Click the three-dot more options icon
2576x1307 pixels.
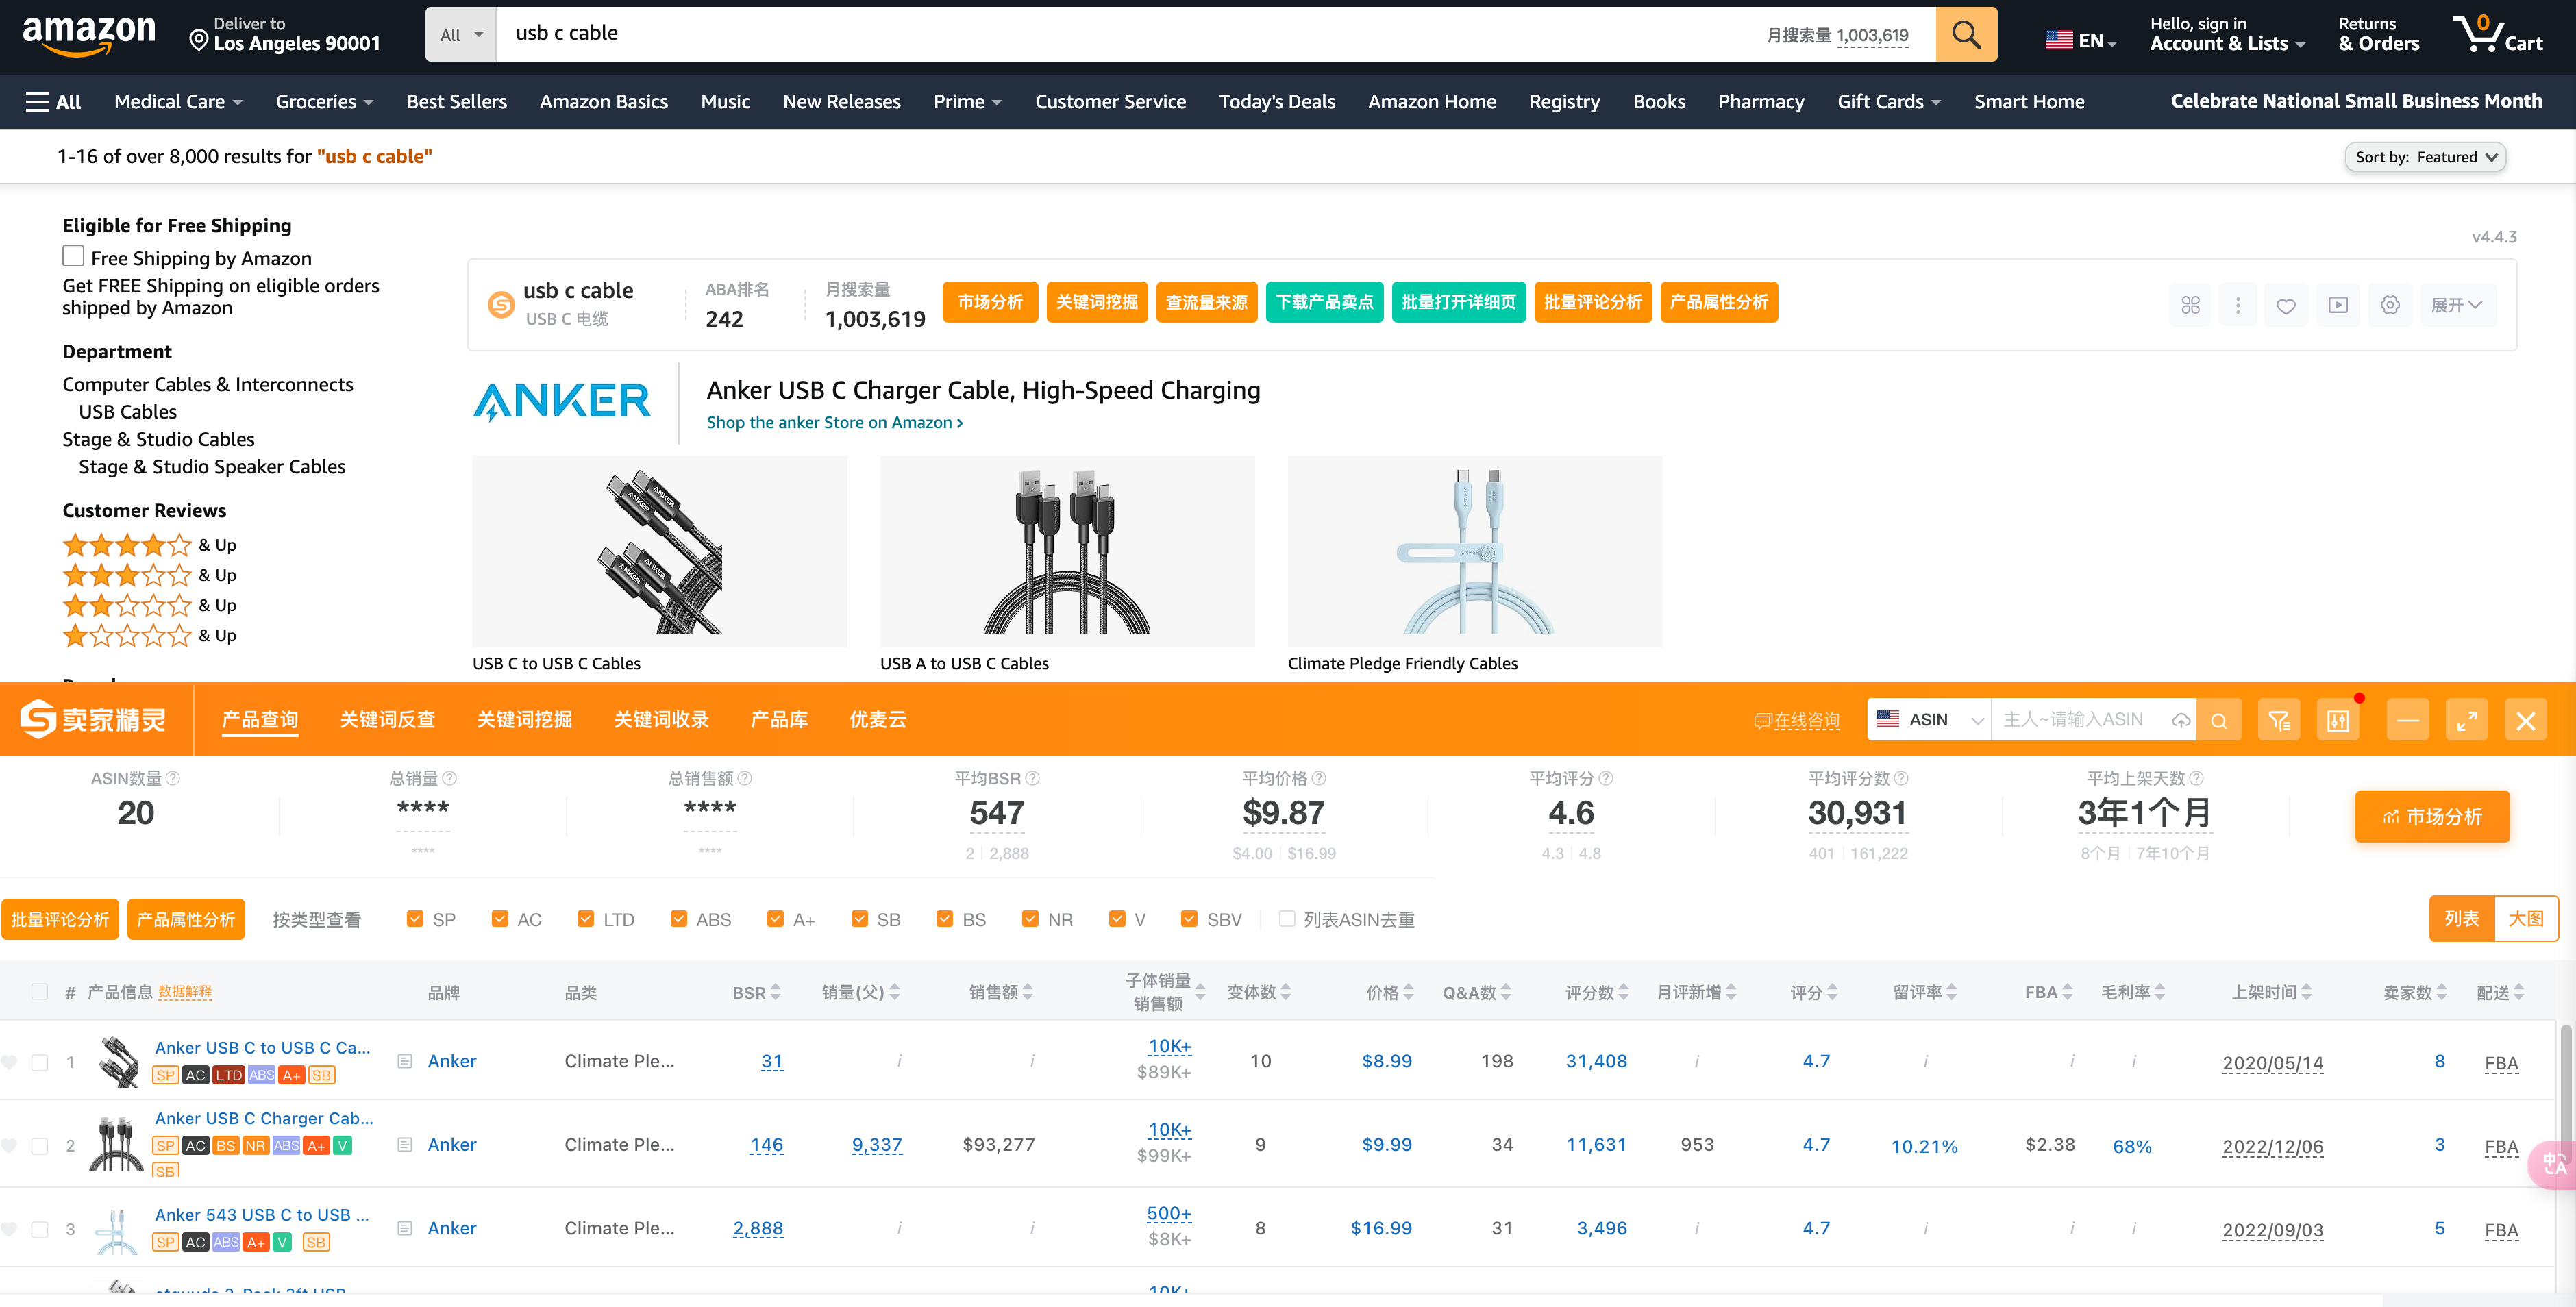pyautogui.click(x=2238, y=305)
